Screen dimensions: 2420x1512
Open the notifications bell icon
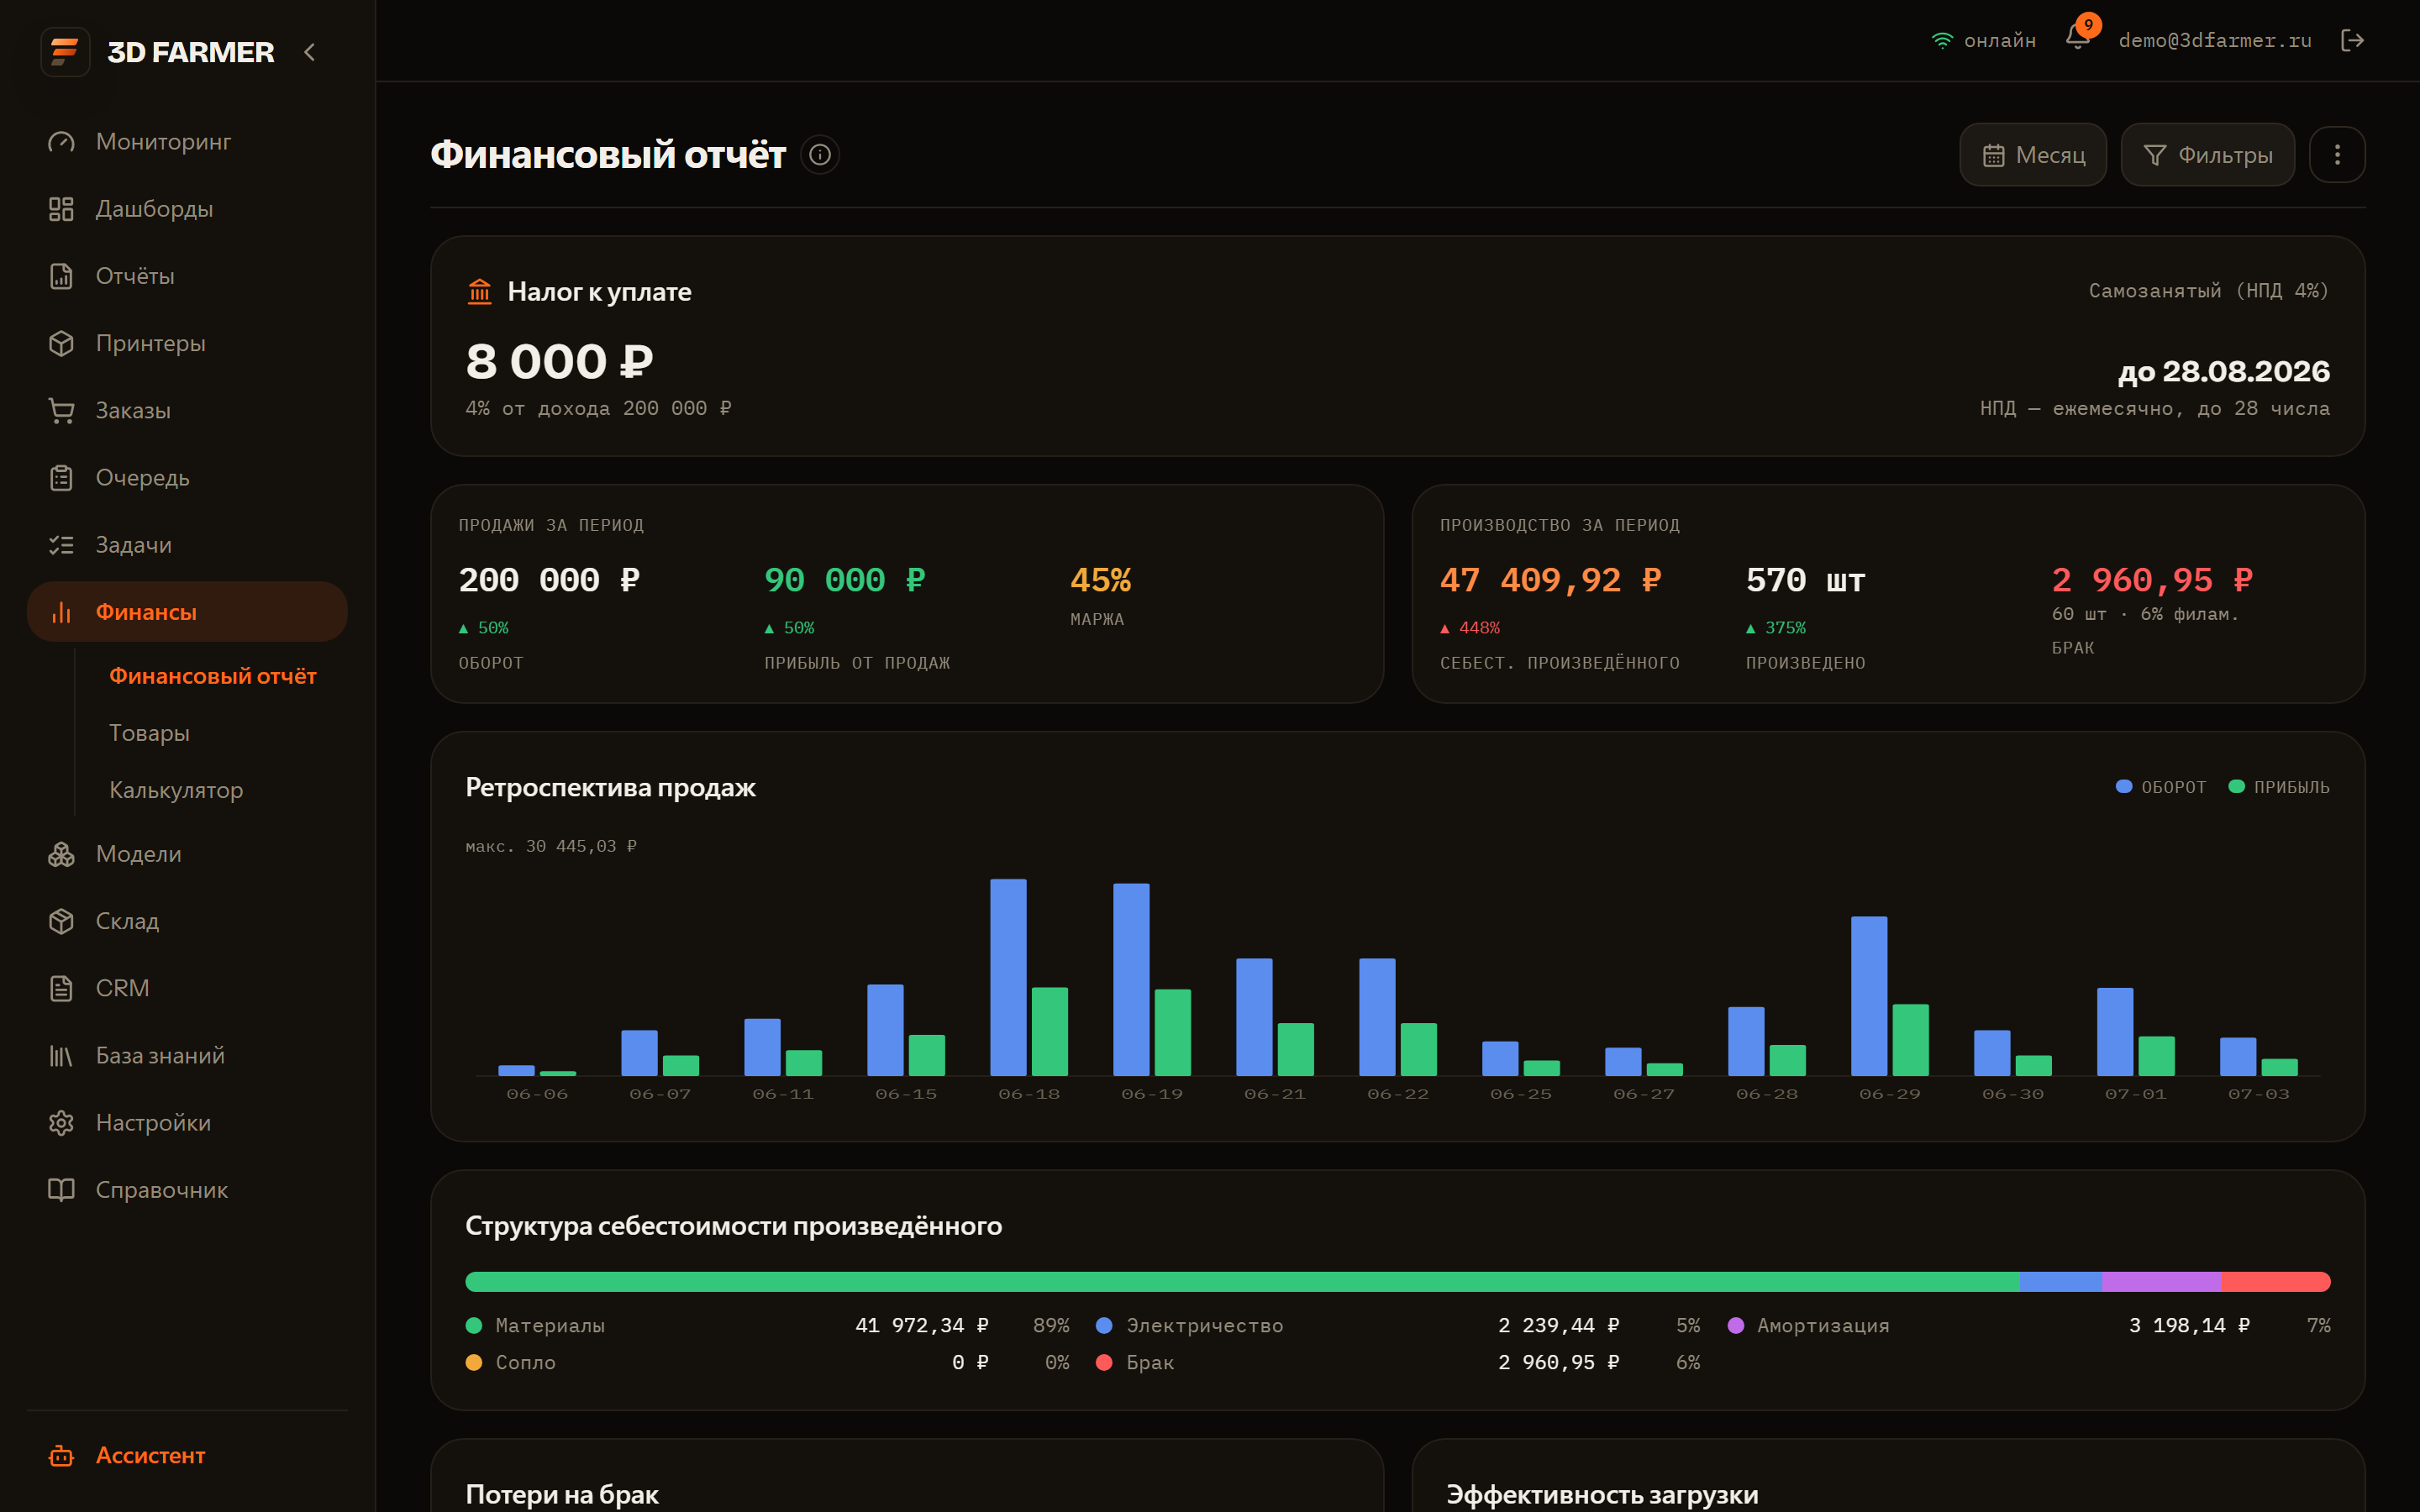2077,39
